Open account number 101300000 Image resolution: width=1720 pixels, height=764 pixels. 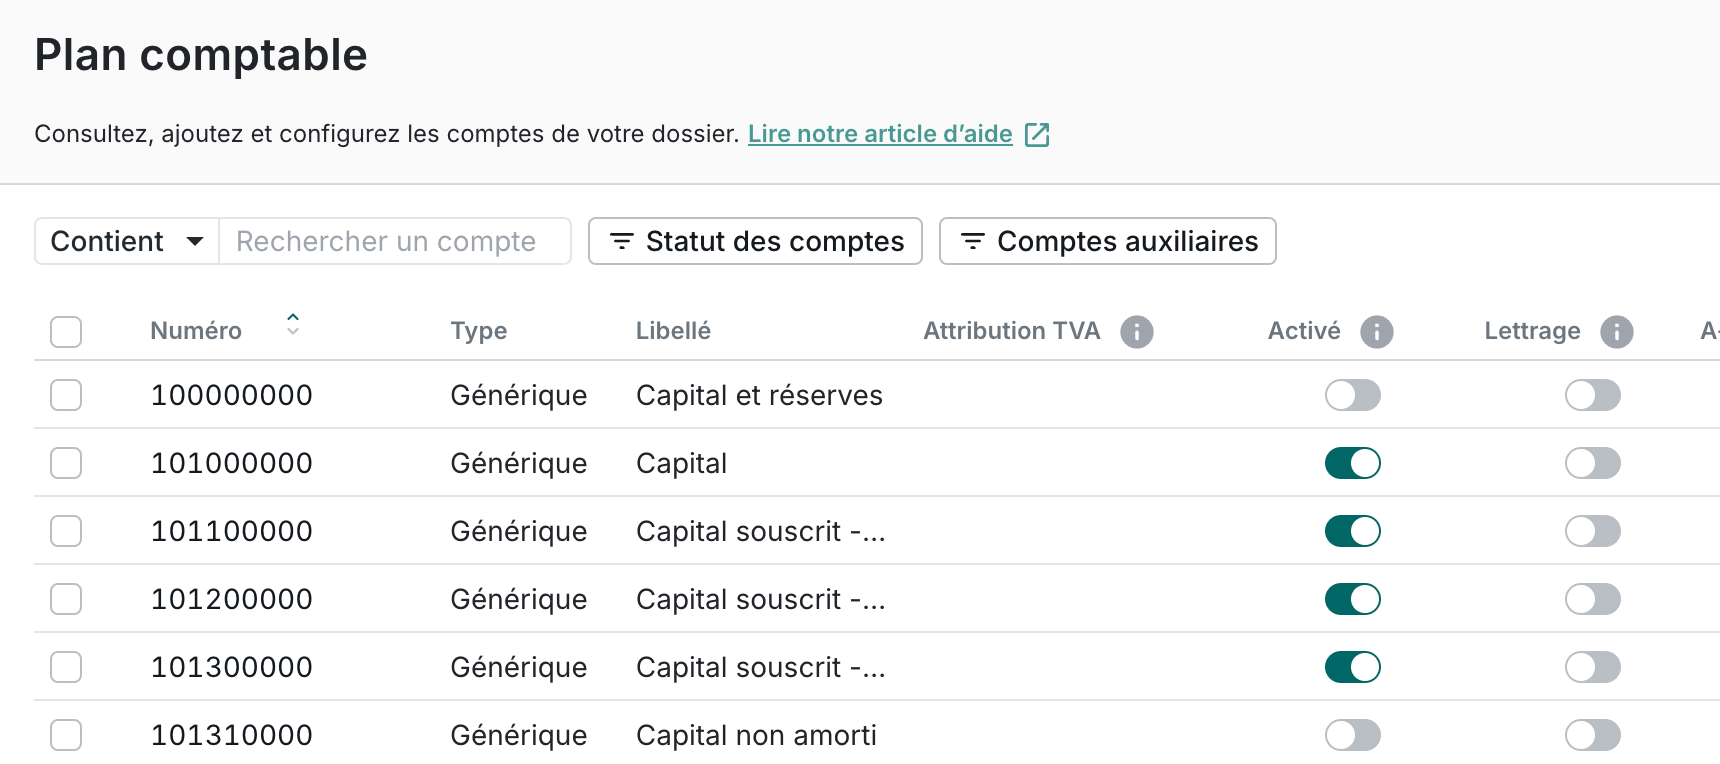click(231, 667)
